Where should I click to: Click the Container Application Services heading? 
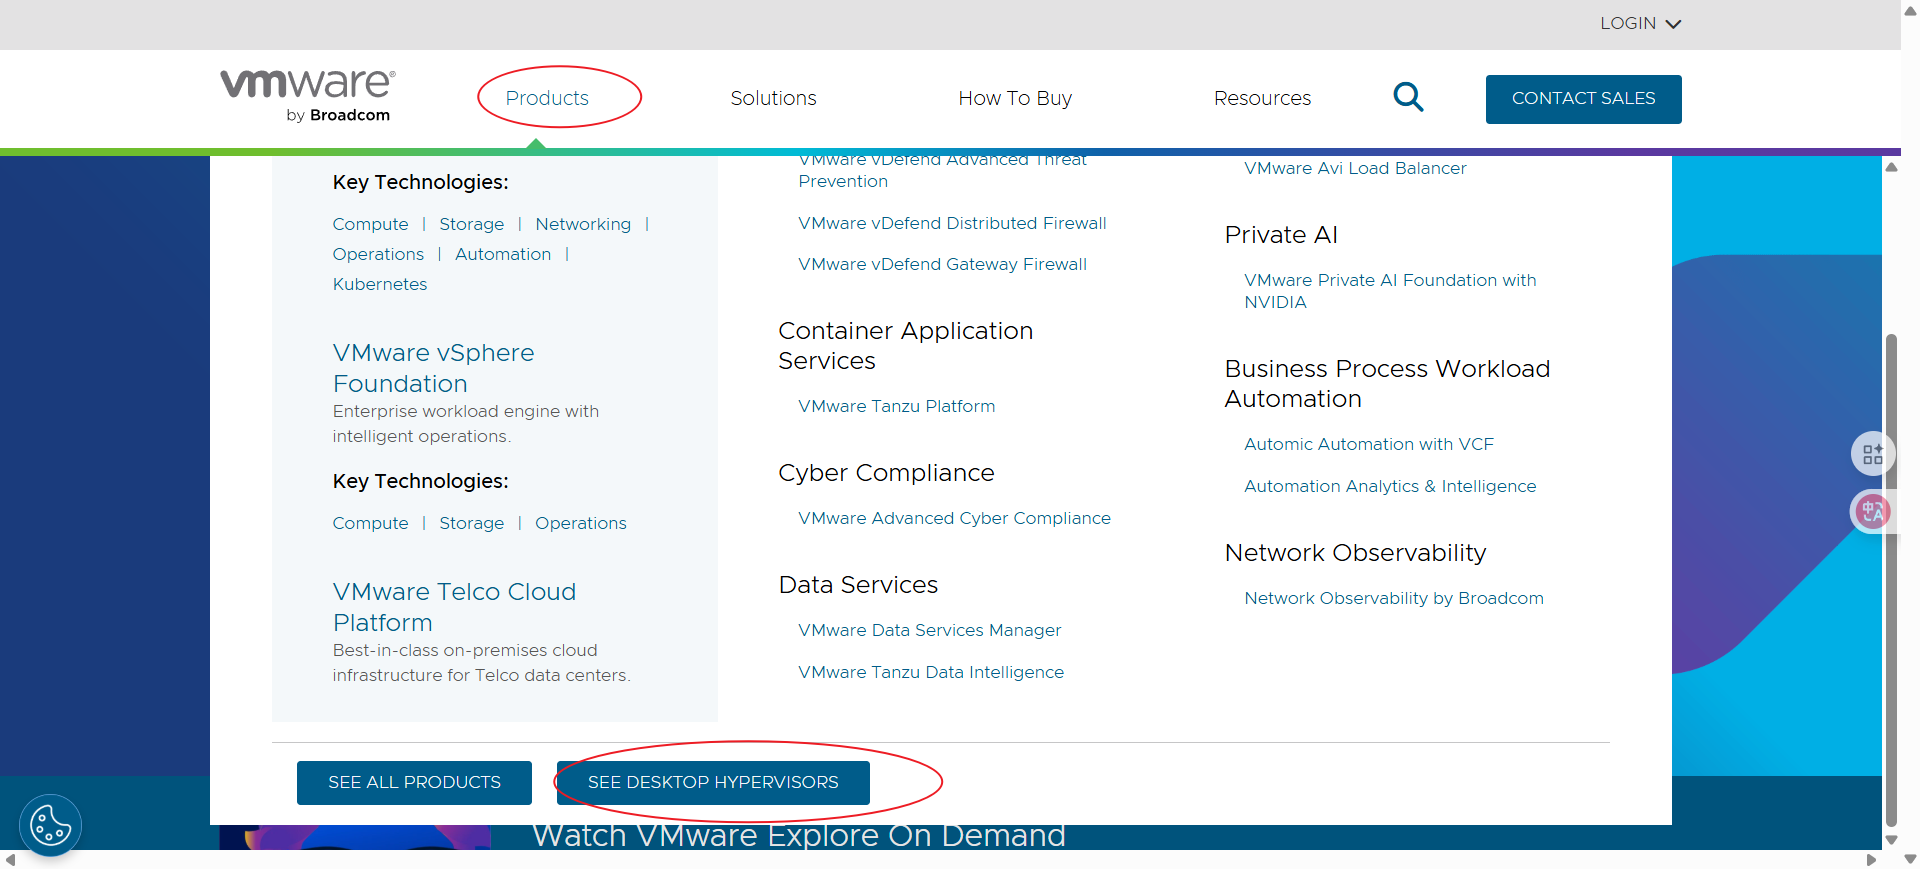point(905,346)
